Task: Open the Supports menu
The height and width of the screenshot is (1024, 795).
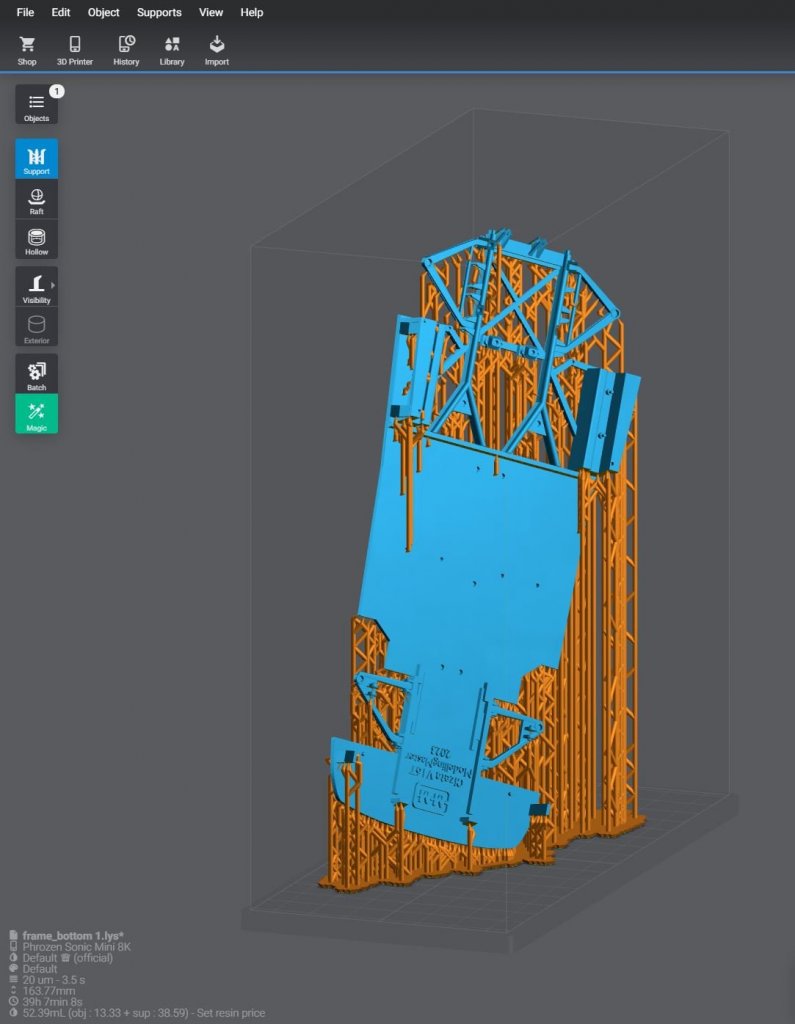Action: coord(159,13)
